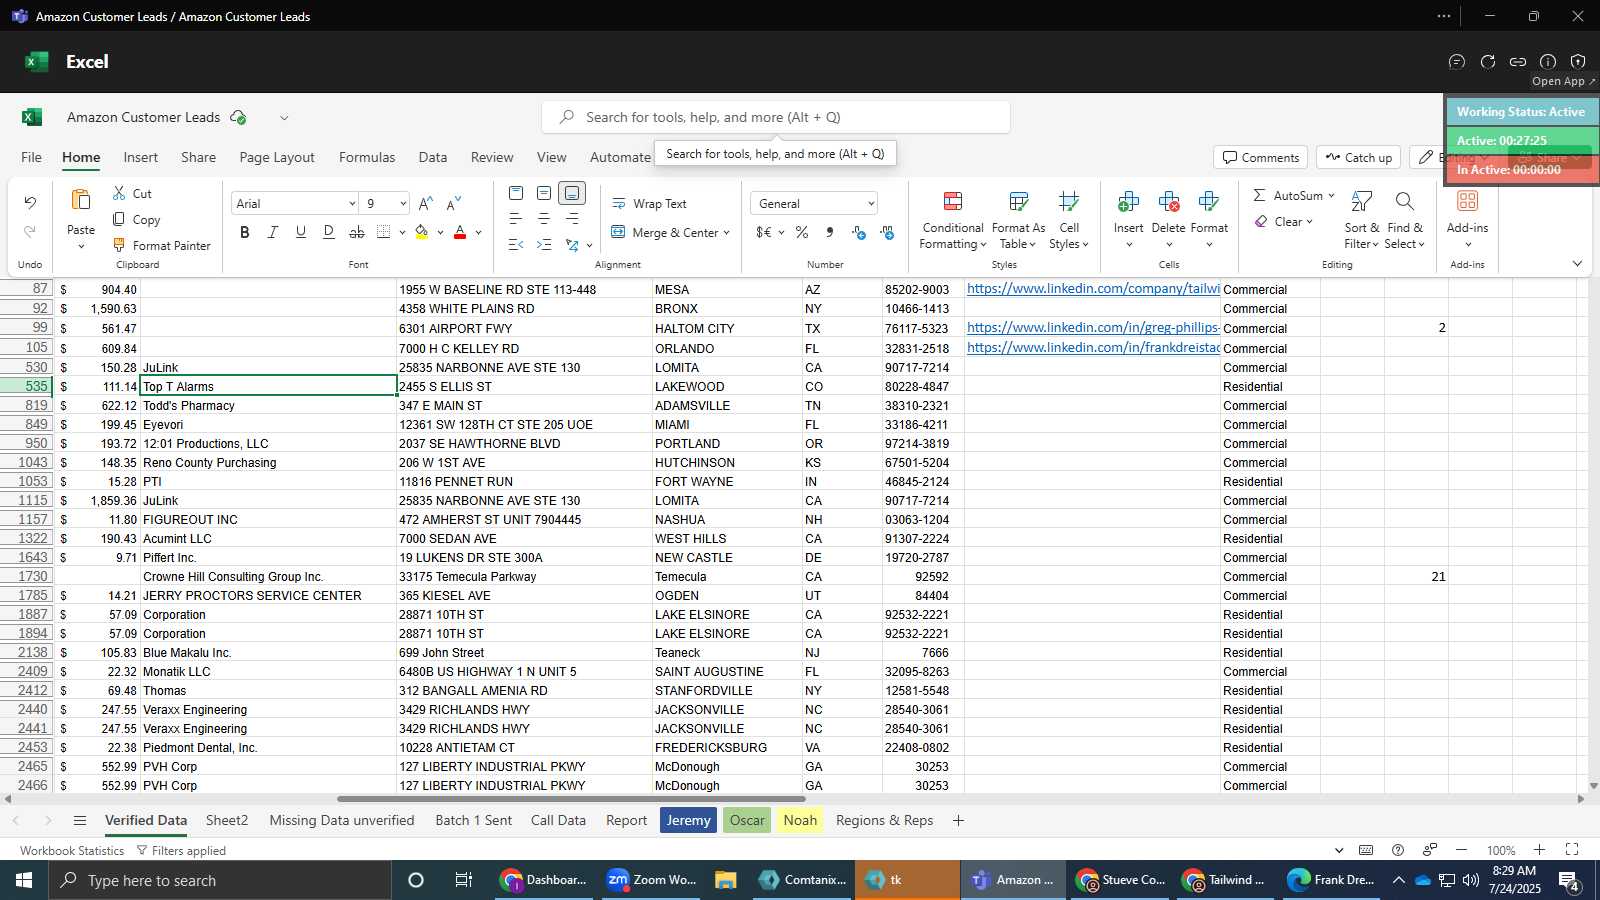Viewport: 1600px width, 900px height.
Task: Expand AutoSum dropdown arrow
Action: click(1331, 195)
